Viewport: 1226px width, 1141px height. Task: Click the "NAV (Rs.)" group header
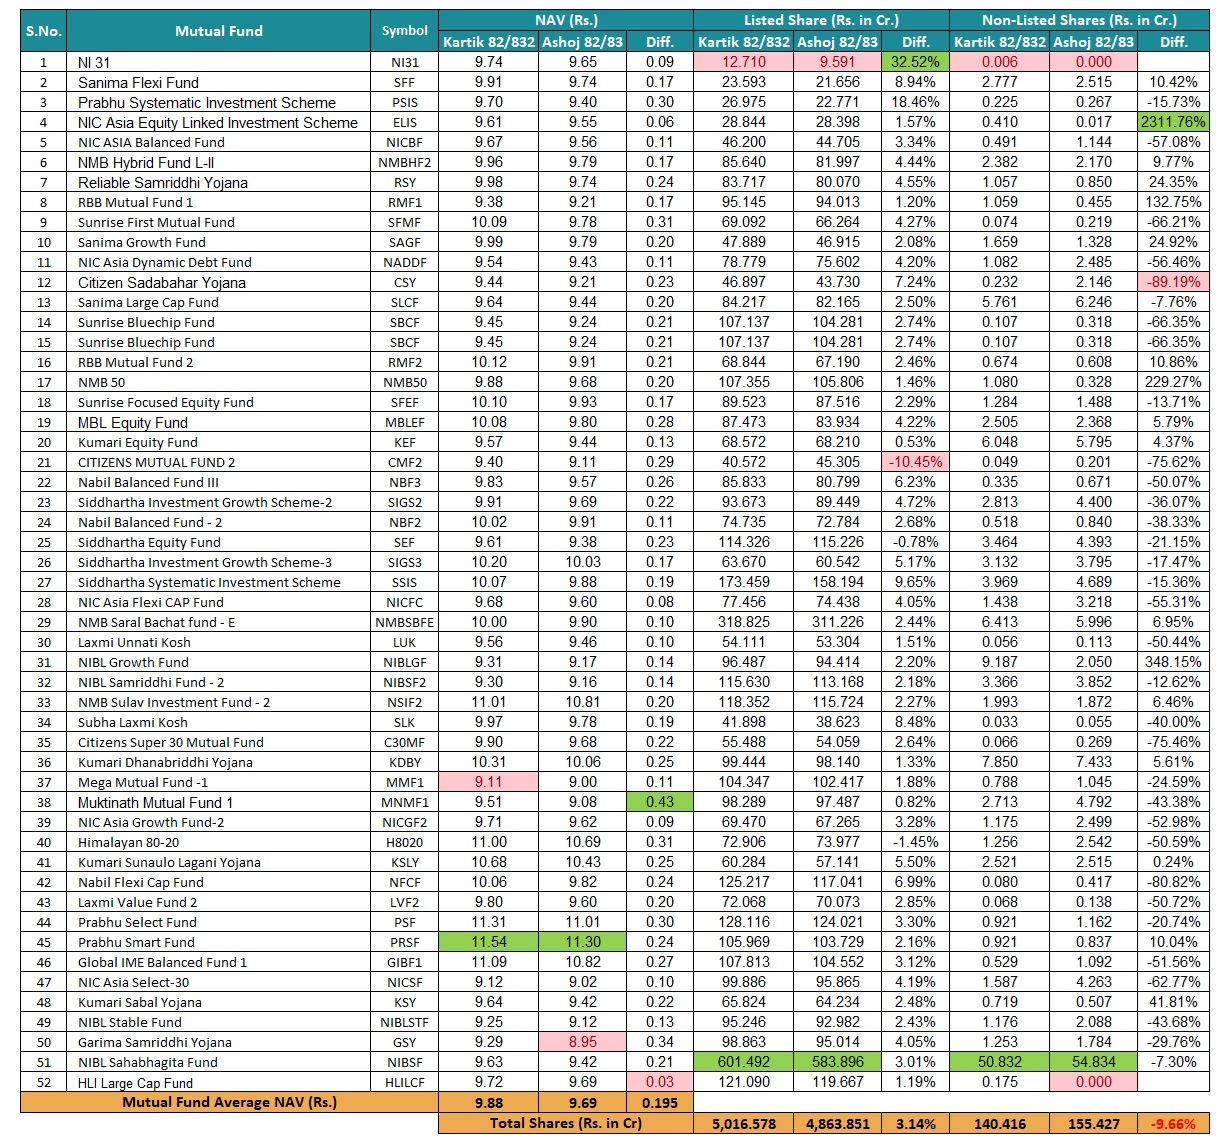(x=566, y=20)
